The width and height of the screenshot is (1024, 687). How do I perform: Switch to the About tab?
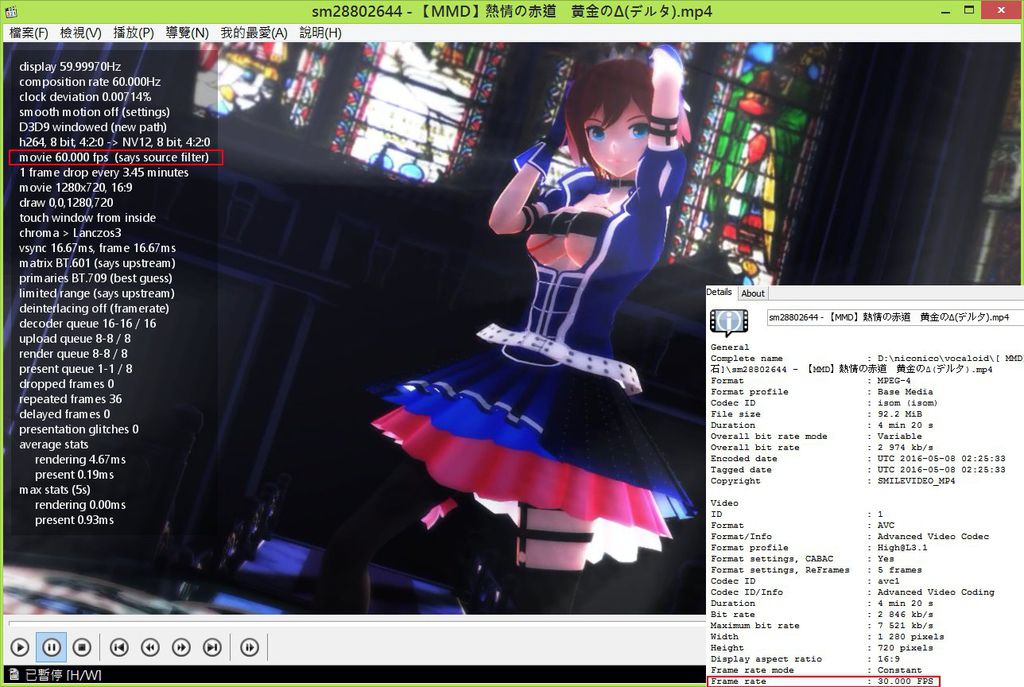click(x=753, y=293)
